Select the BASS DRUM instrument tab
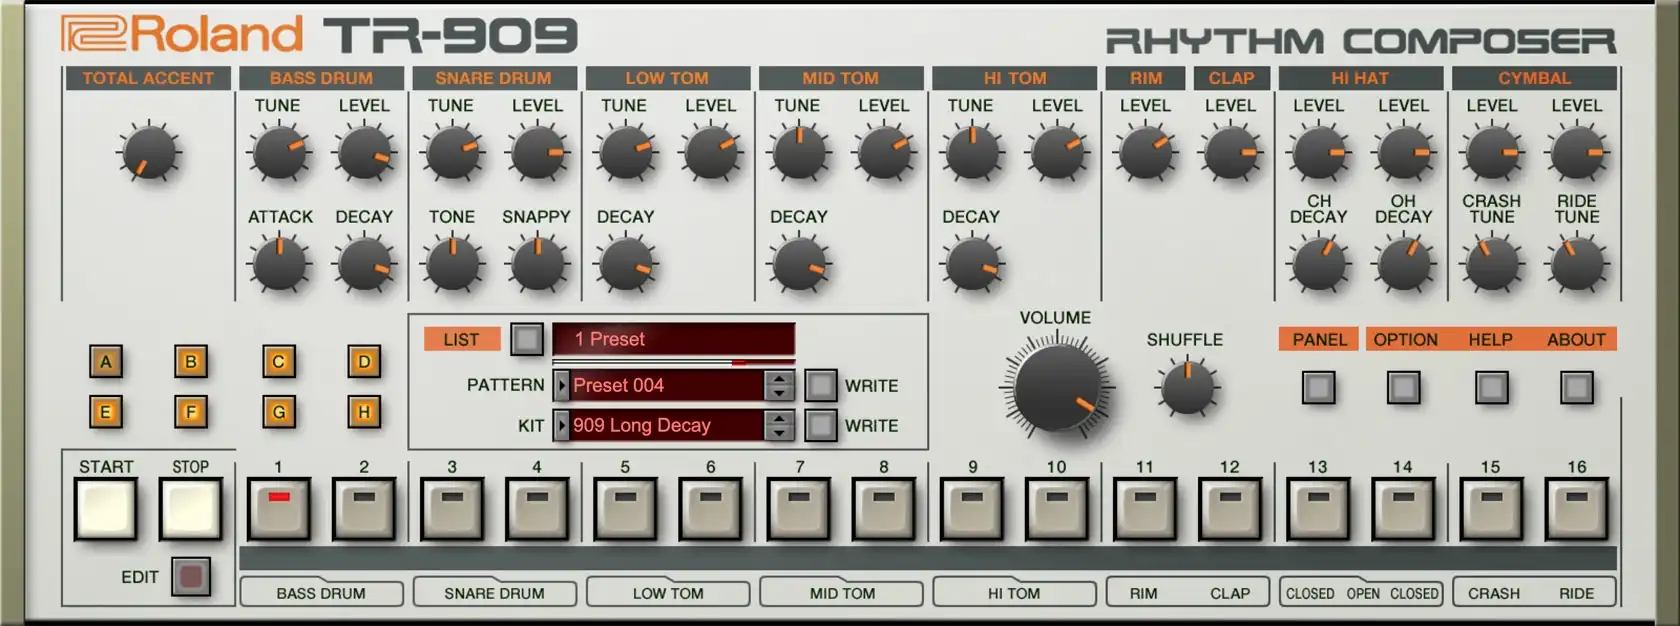 pyautogui.click(x=321, y=593)
